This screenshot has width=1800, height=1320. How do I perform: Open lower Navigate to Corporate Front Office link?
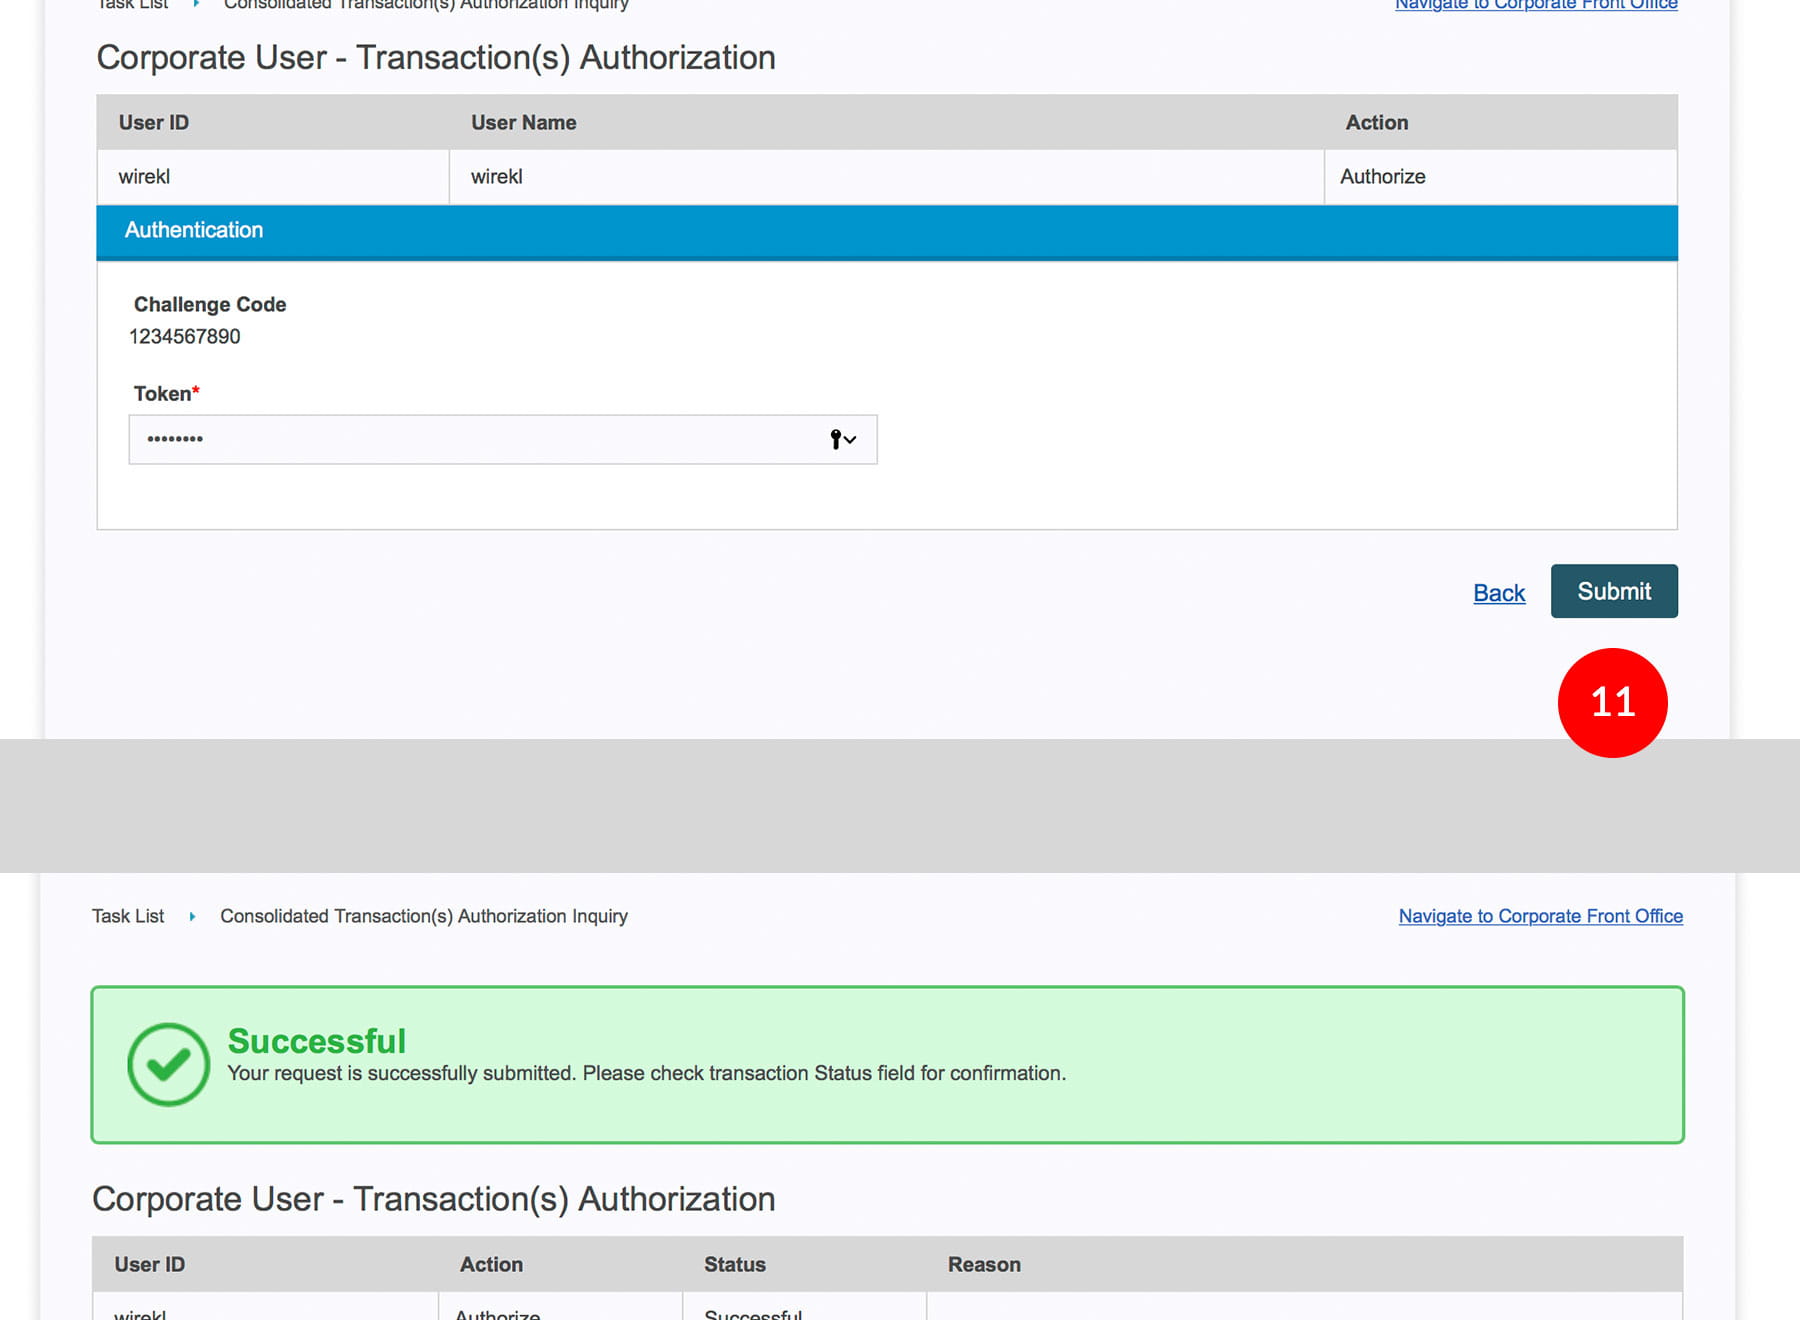pos(1540,916)
